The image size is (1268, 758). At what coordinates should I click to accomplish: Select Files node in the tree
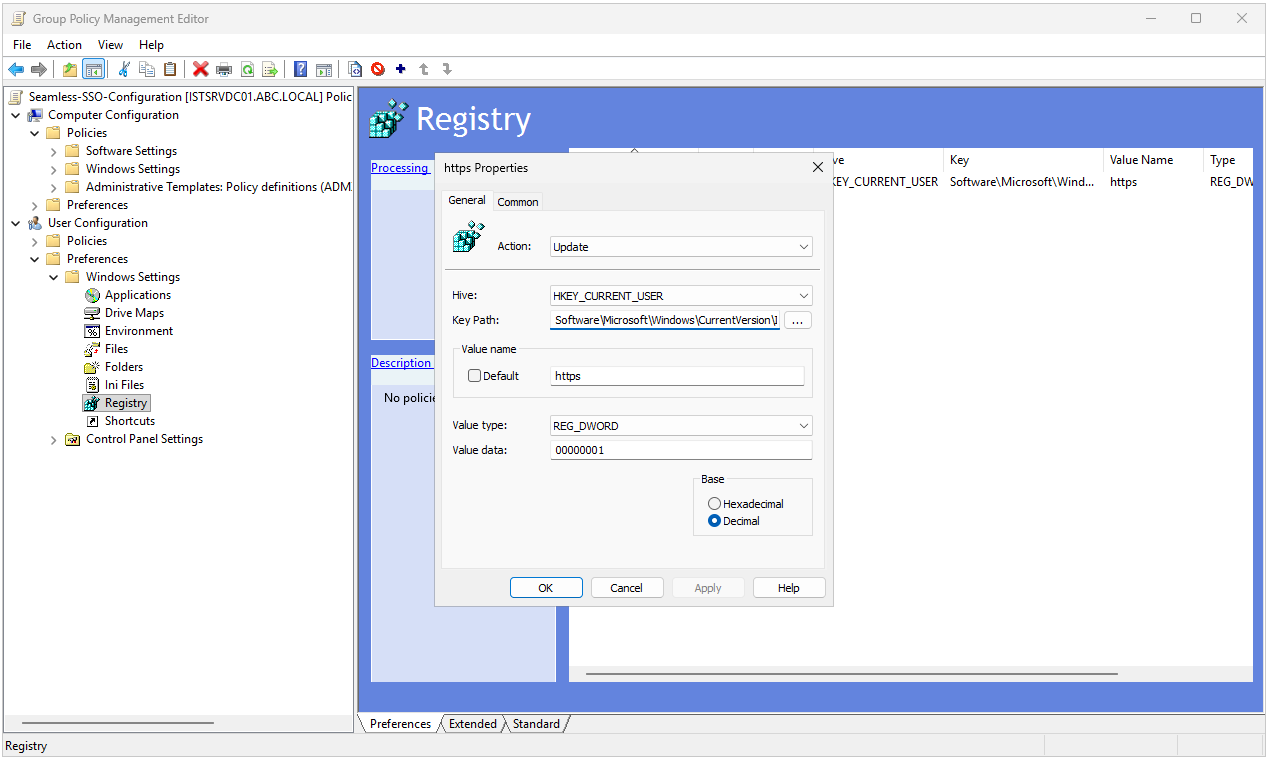[116, 349]
